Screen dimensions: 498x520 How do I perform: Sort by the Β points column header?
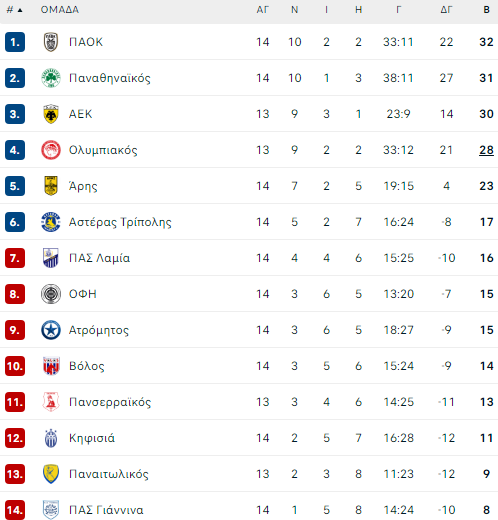486,10
